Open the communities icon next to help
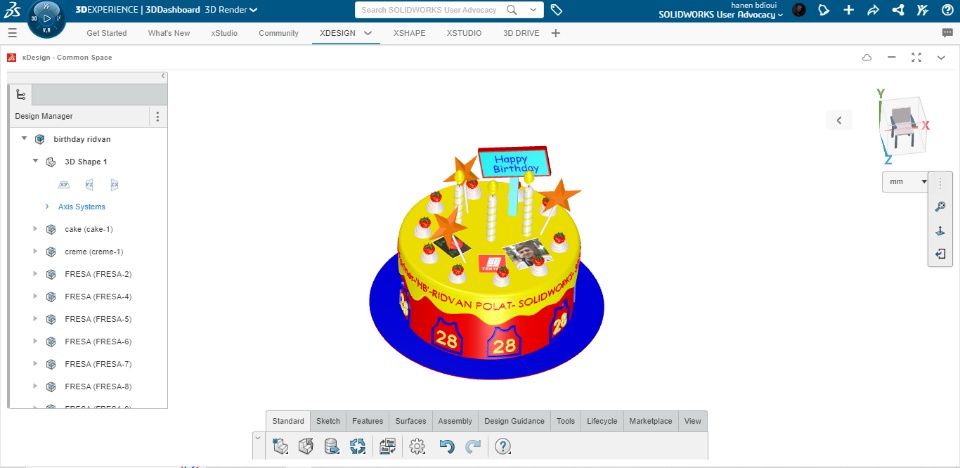The image size is (960, 468). tap(923, 10)
